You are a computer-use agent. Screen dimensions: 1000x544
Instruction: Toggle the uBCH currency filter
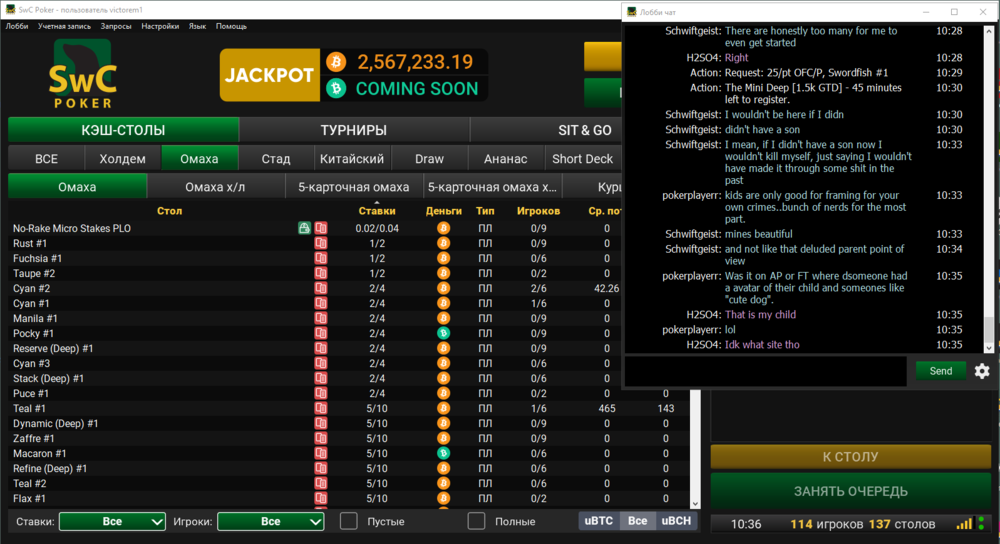click(675, 521)
